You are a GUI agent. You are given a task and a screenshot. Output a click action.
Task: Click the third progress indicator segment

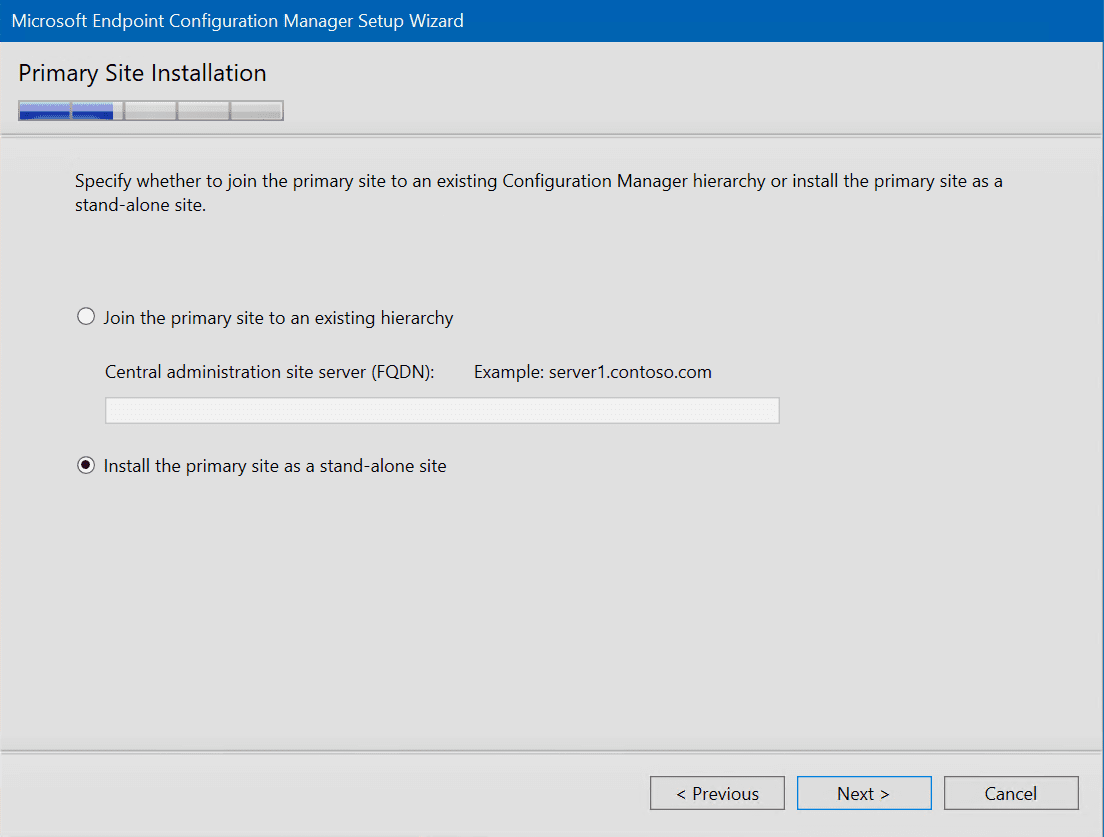click(x=148, y=110)
